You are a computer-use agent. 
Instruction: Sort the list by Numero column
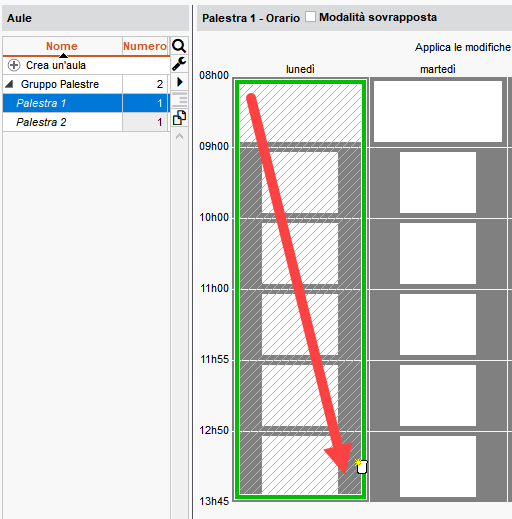(x=145, y=46)
